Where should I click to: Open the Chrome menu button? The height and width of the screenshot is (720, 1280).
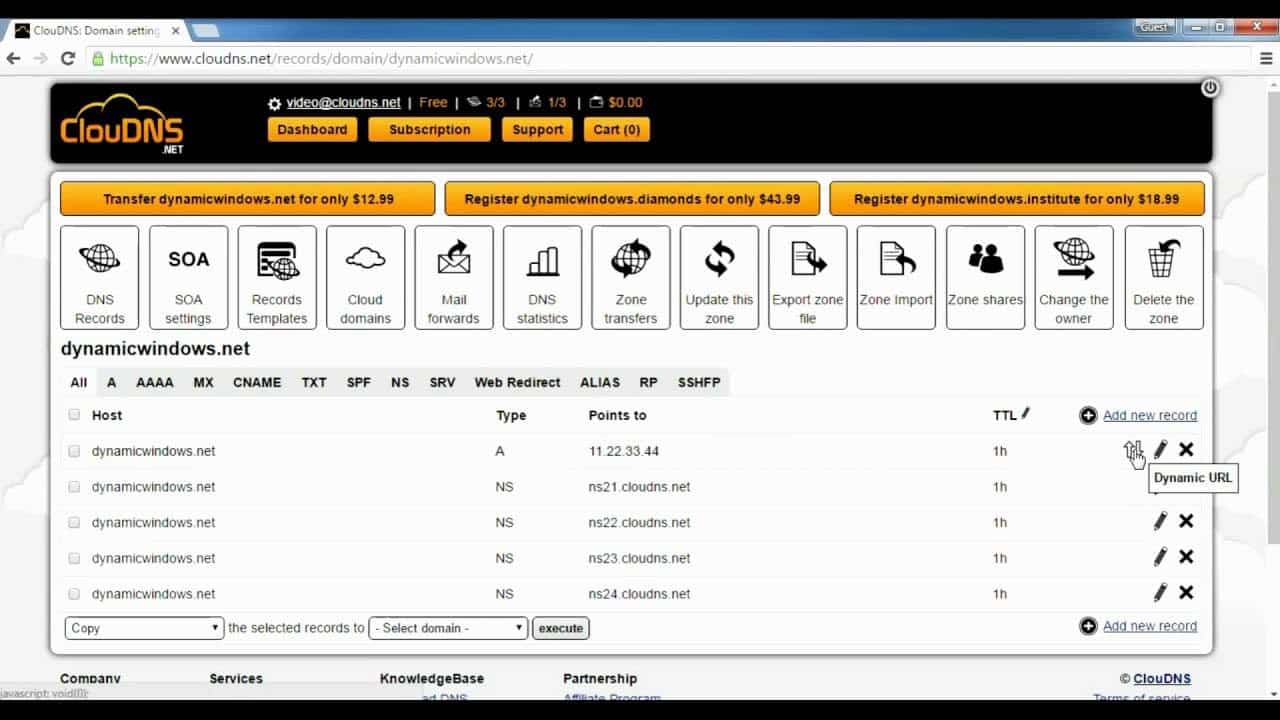(1266, 59)
